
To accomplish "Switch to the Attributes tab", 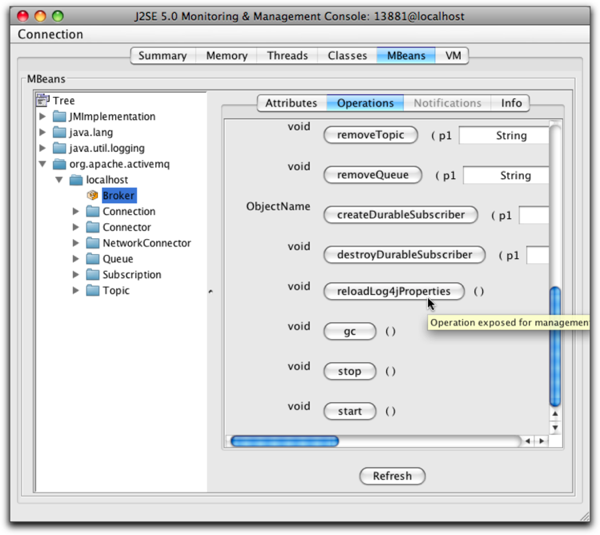I will (x=291, y=103).
